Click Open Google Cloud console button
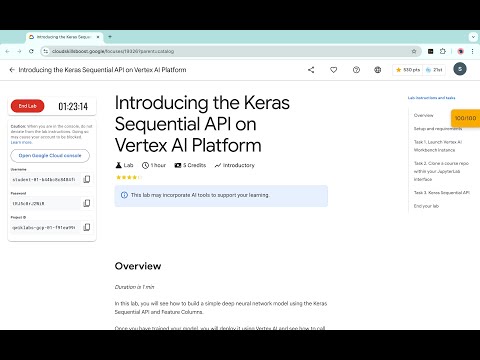Viewport: 480px width, 360px height. (50, 156)
